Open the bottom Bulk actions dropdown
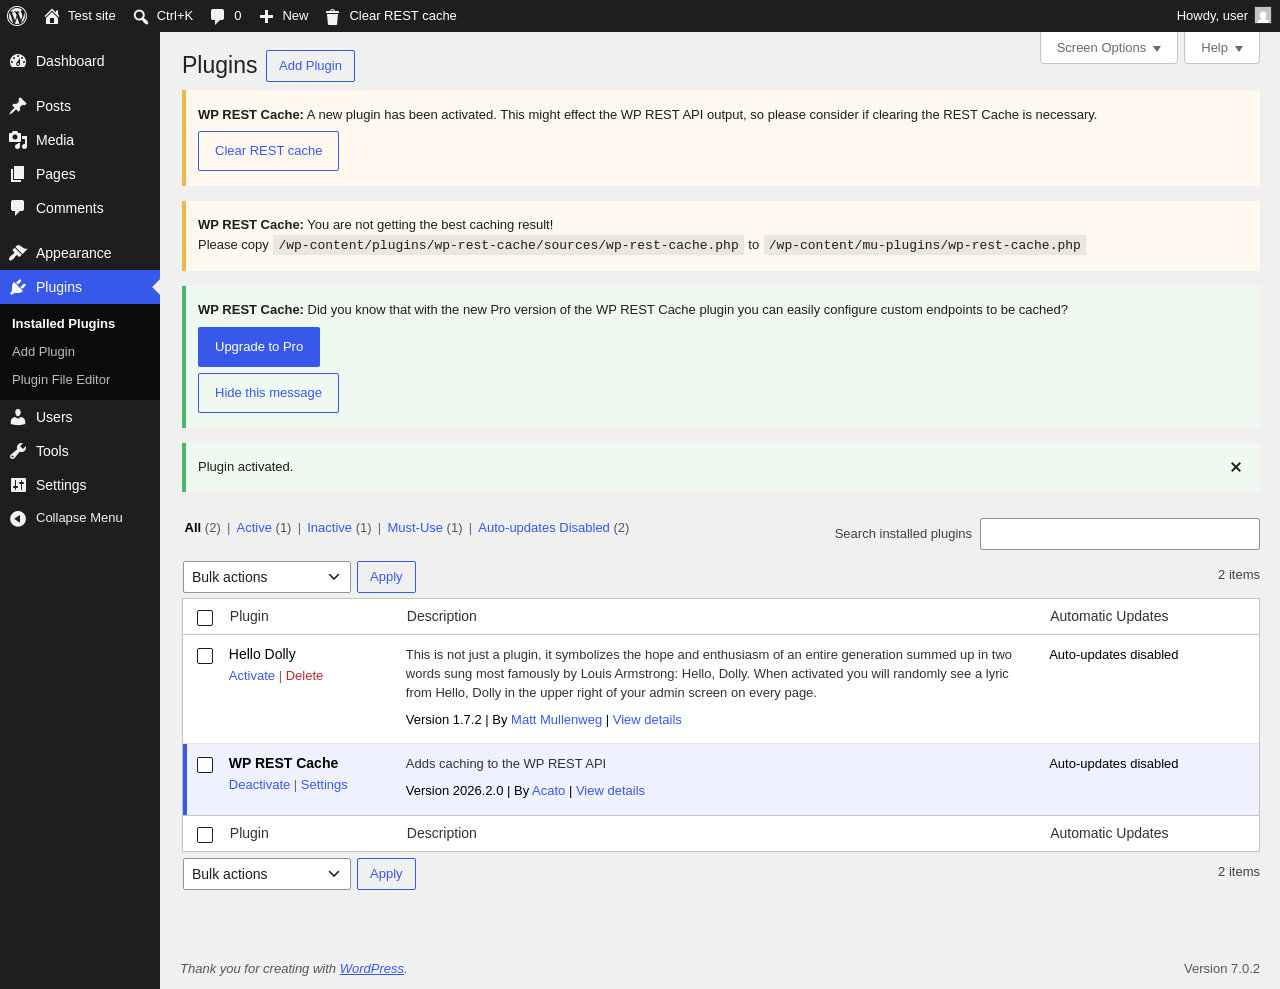 (267, 874)
